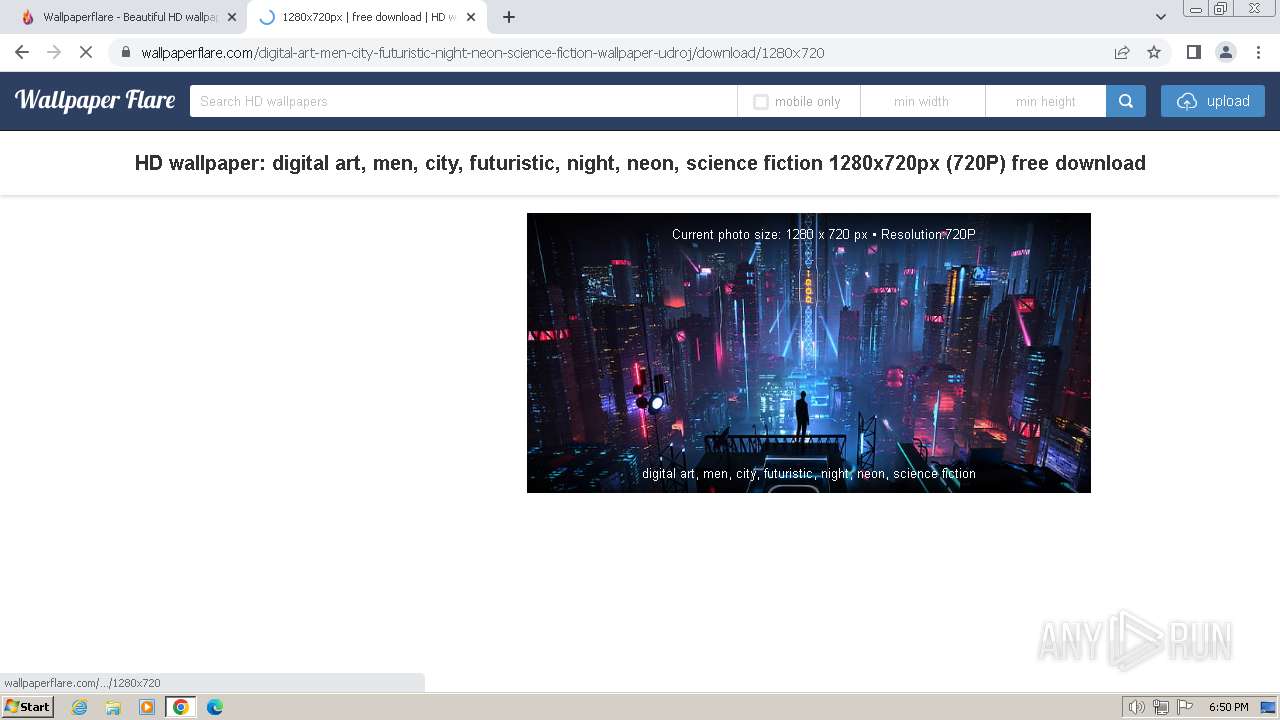Open the Chrome profile icon
Image resolution: width=1280 pixels, height=720 pixels.
tap(1225, 52)
